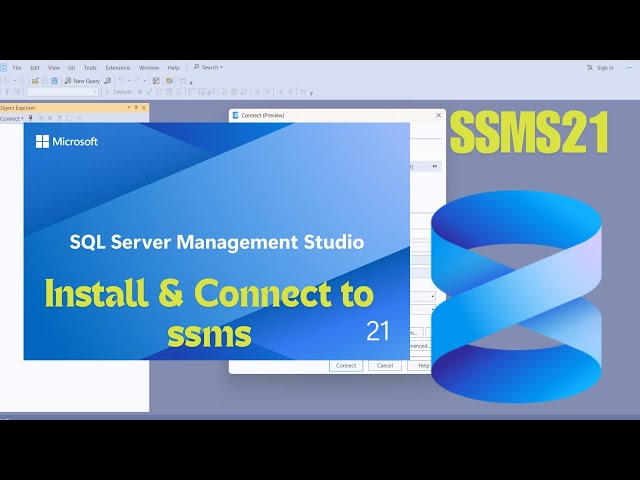Open the Git menu

71,68
